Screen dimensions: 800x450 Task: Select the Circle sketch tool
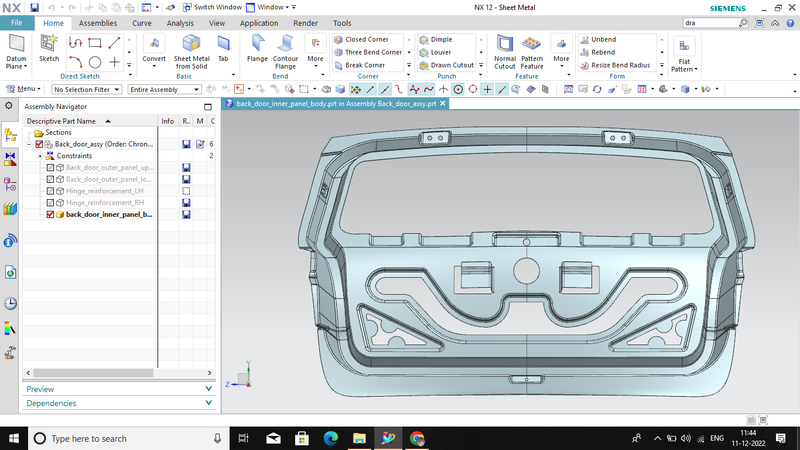click(x=95, y=62)
